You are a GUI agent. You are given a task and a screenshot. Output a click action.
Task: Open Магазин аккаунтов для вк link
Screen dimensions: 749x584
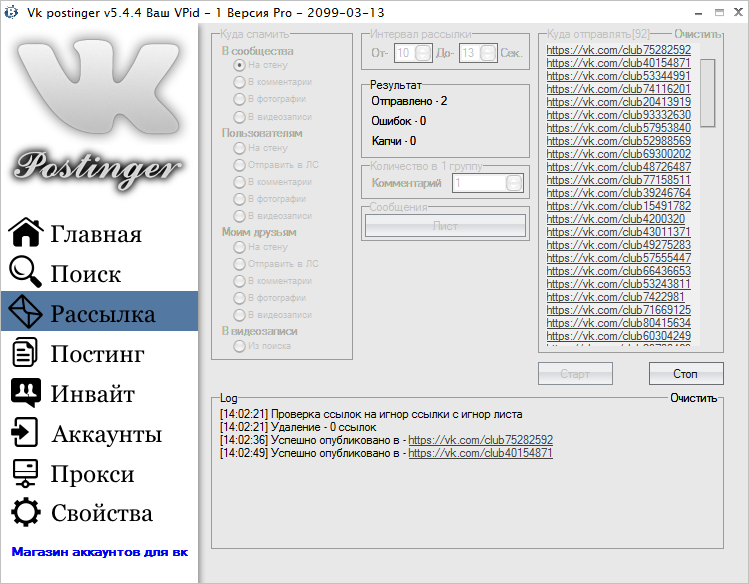[x=100, y=552]
